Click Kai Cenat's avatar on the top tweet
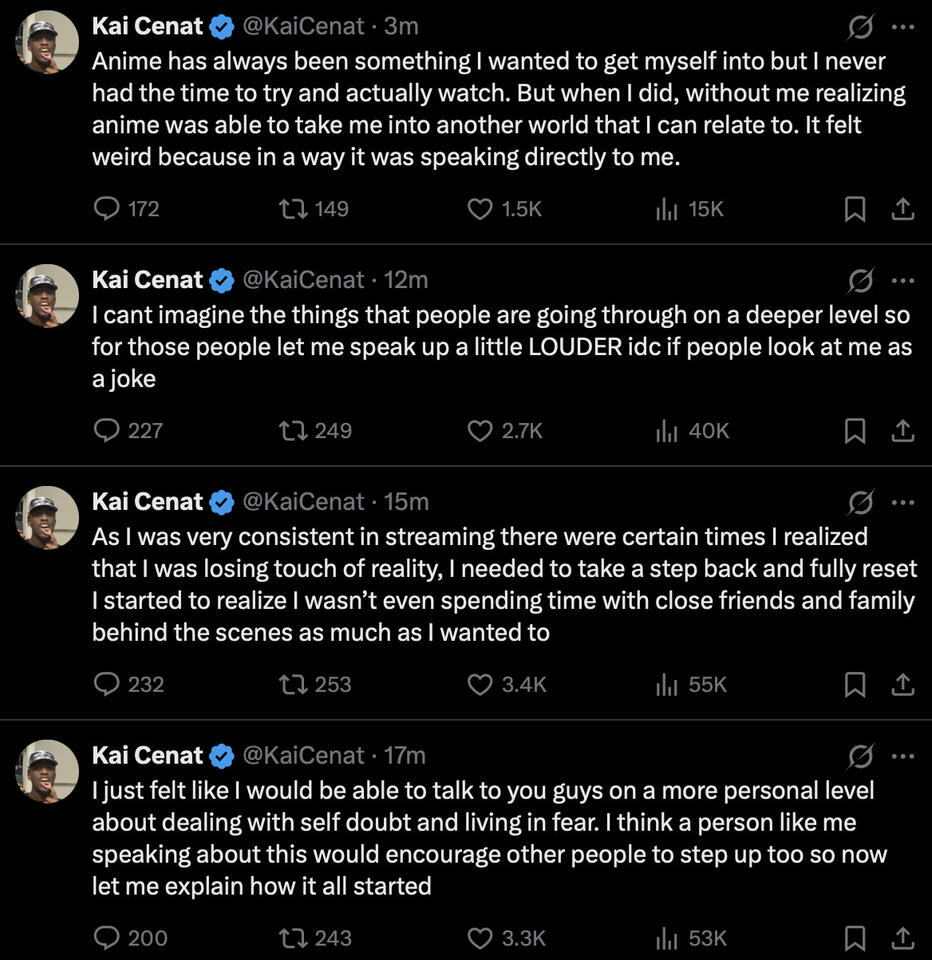Image resolution: width=932 pixels, height=960 pixels. (x=48, y=42)
